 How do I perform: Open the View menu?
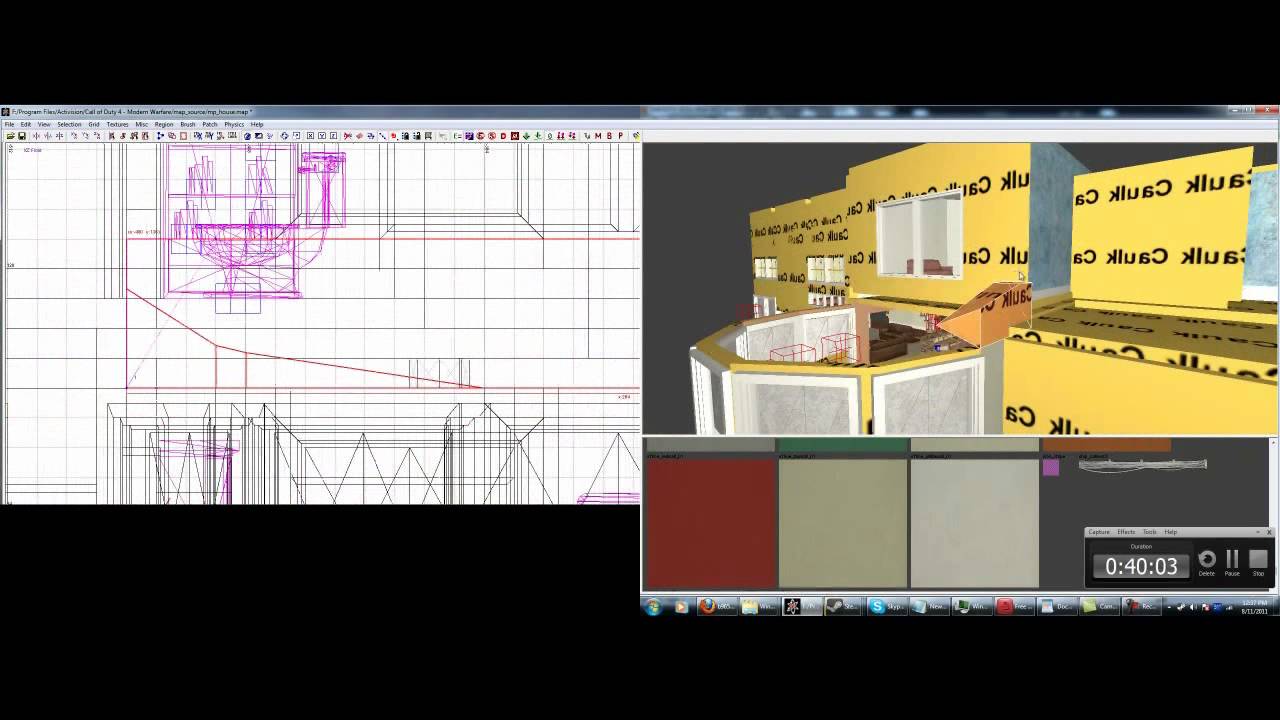tap(44, 124)
